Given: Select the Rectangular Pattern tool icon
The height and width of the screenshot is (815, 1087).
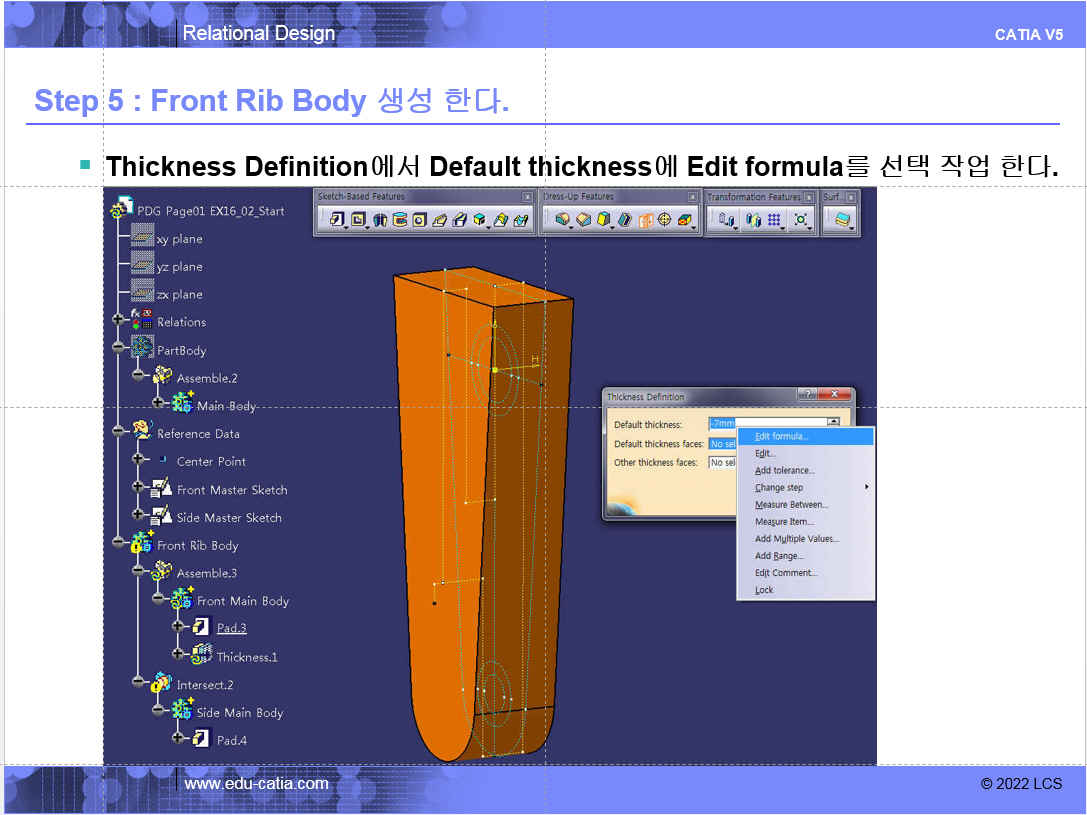Looking at the screenshot, I should point(773,220).
